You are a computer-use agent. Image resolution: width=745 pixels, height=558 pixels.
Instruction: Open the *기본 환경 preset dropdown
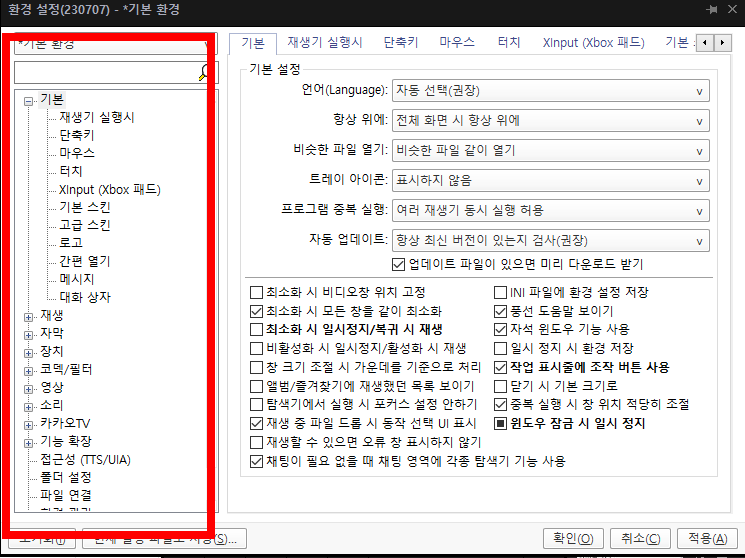(115, 44)
